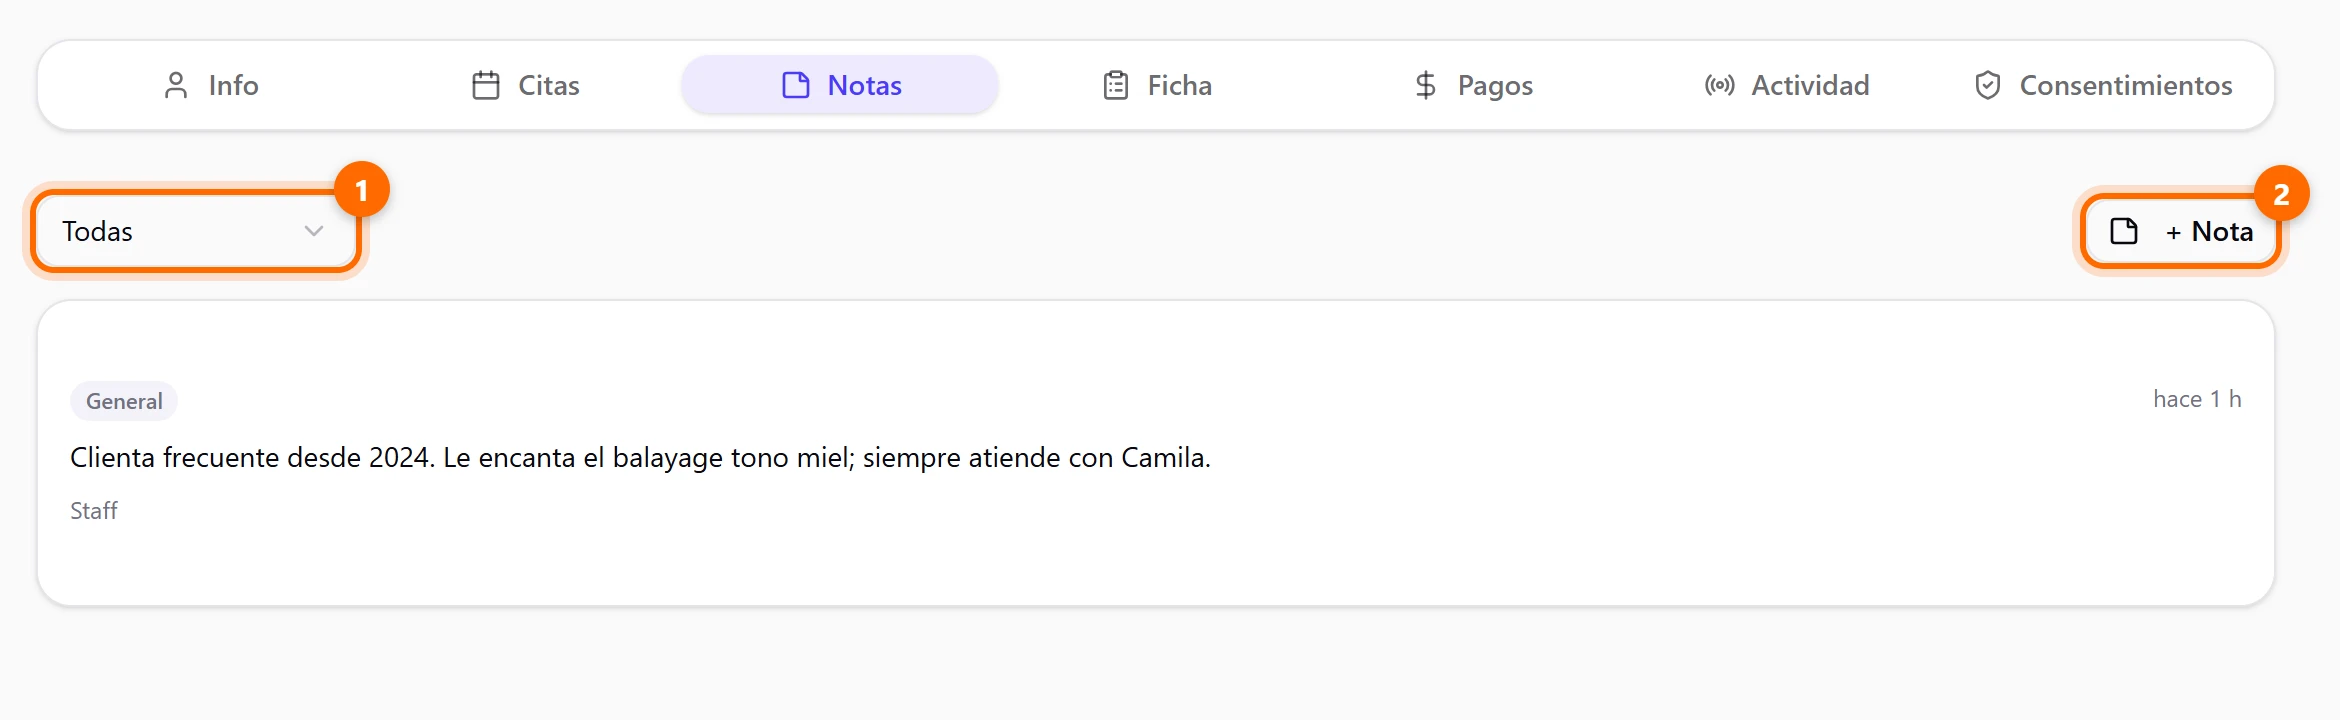2340x720 pixels.
Task: Click the person icon beside Info
Action: (x=176, y=85)
